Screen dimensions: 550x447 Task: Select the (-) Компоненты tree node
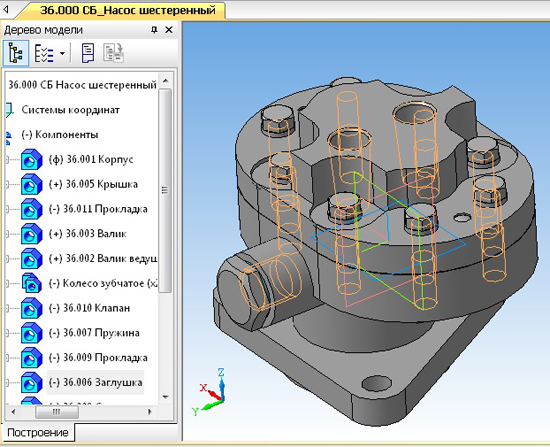(60, 135)
